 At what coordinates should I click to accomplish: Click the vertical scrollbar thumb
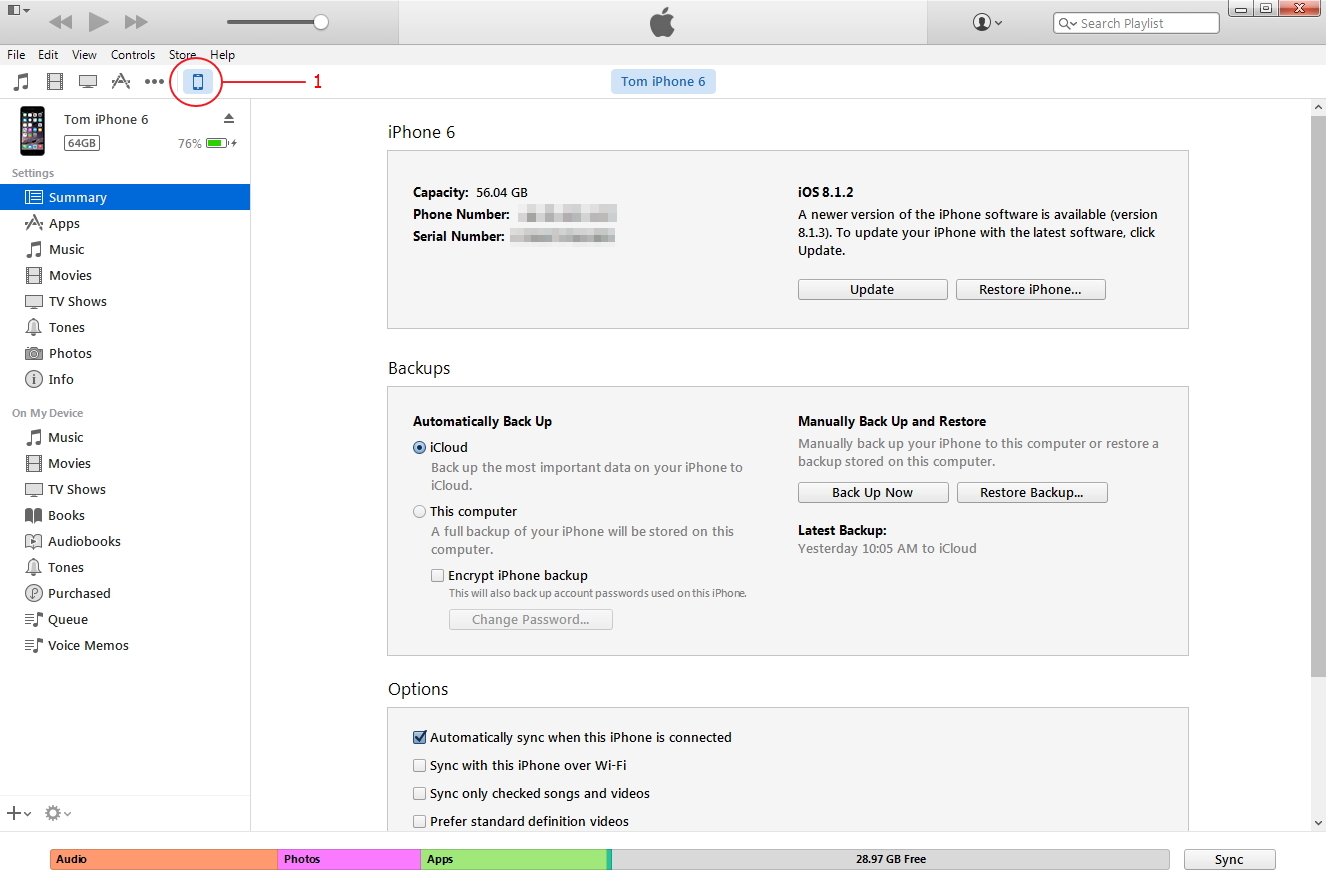point(1318,396)
